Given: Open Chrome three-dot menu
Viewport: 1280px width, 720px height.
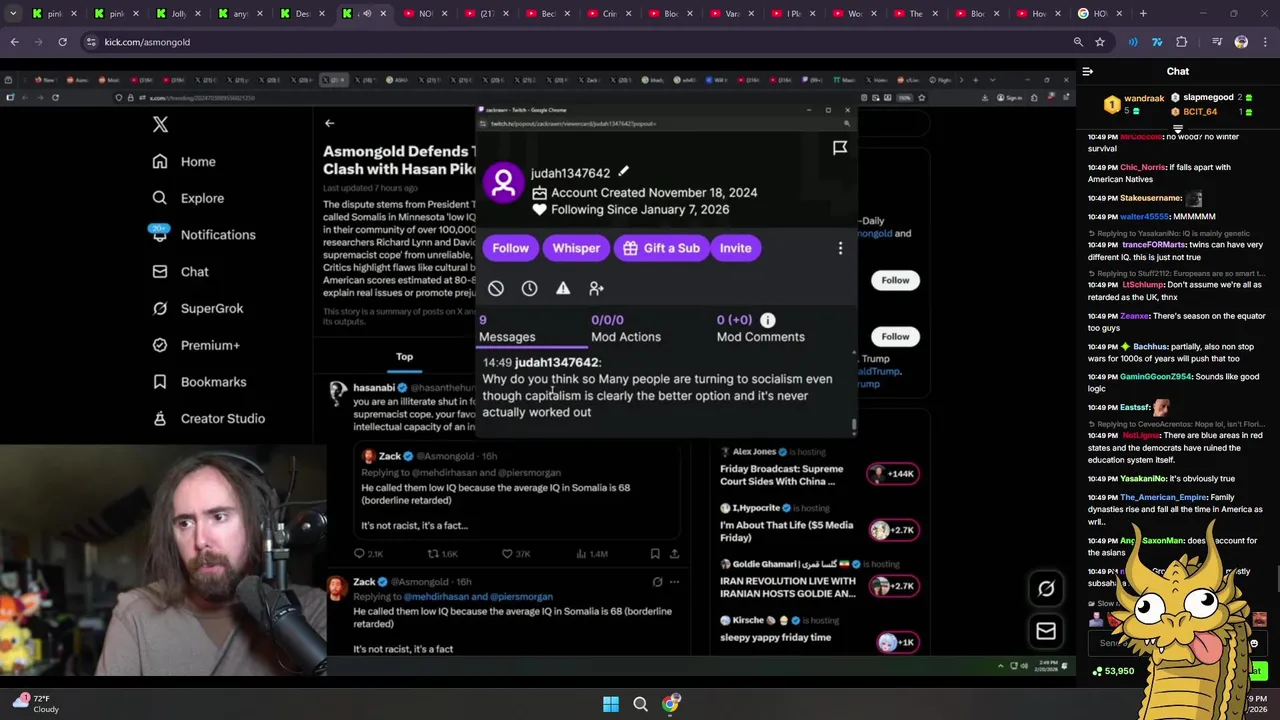Looking at the screenshot, I should click(1265, 42).
